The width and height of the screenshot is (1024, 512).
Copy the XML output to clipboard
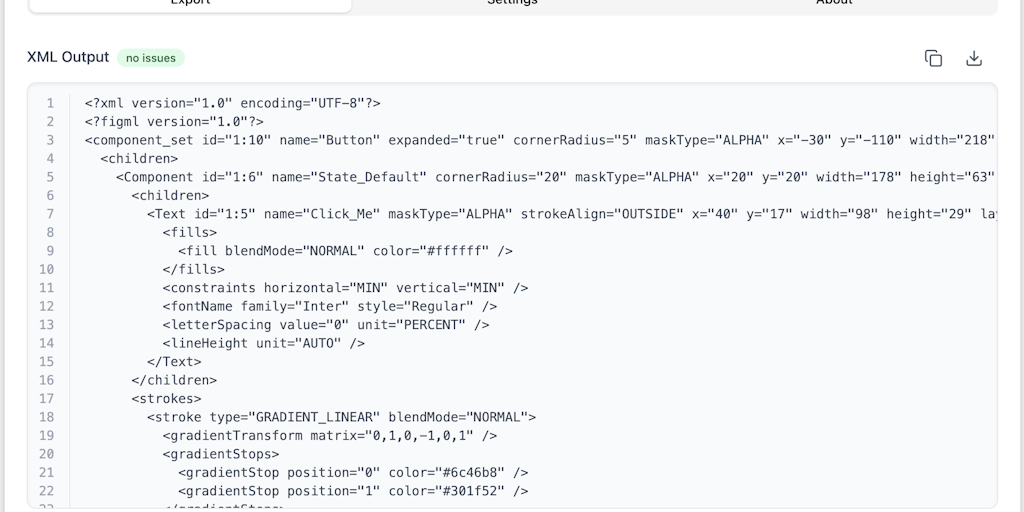(x=933, y=58)
